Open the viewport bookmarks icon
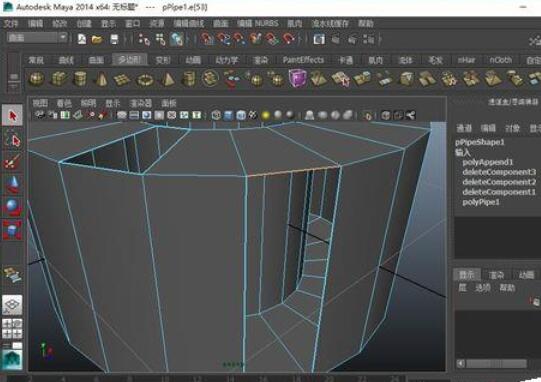The width and height of the screenshot is (541, 382). (65, 115)
